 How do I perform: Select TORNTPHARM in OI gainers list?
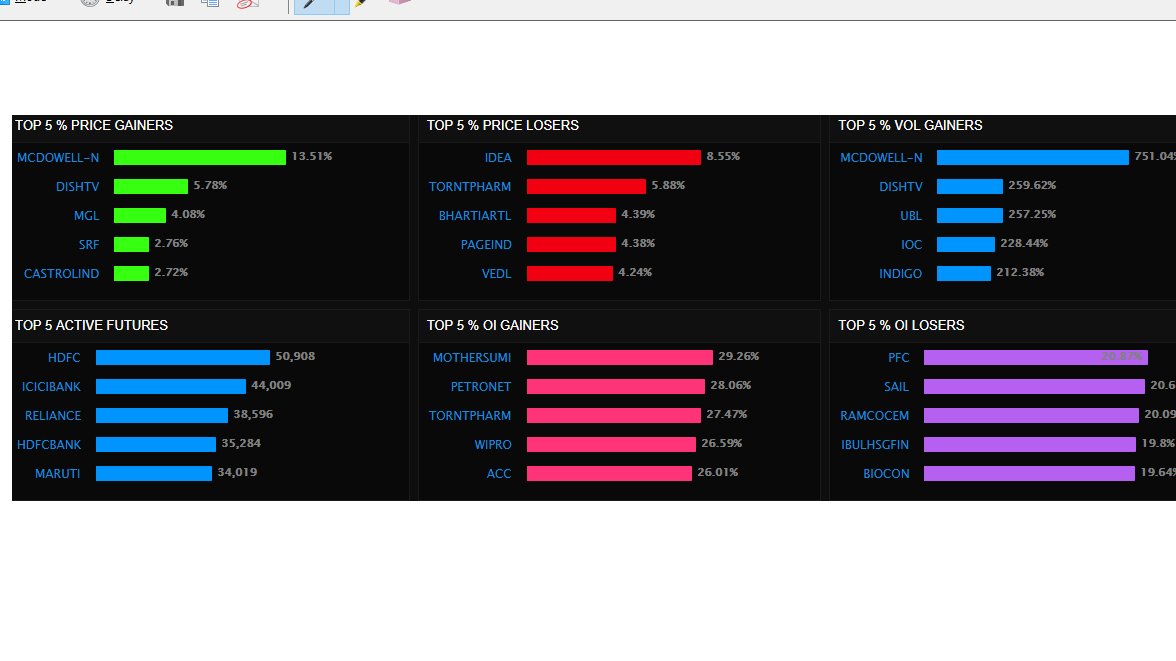pyautogui.click(x=470, y=416)
